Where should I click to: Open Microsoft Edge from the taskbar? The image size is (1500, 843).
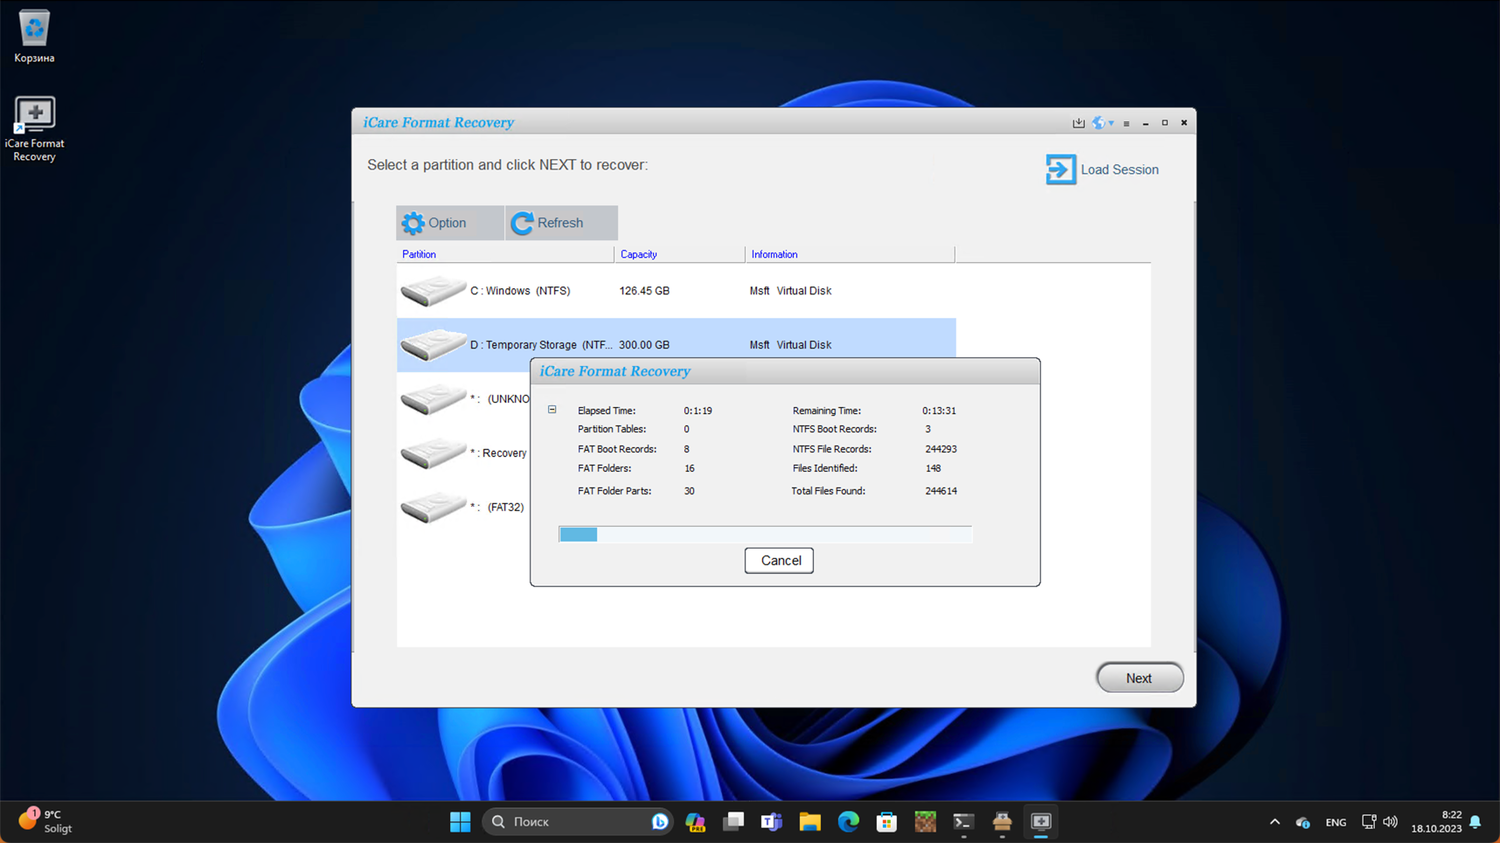(x=848, y=822)
